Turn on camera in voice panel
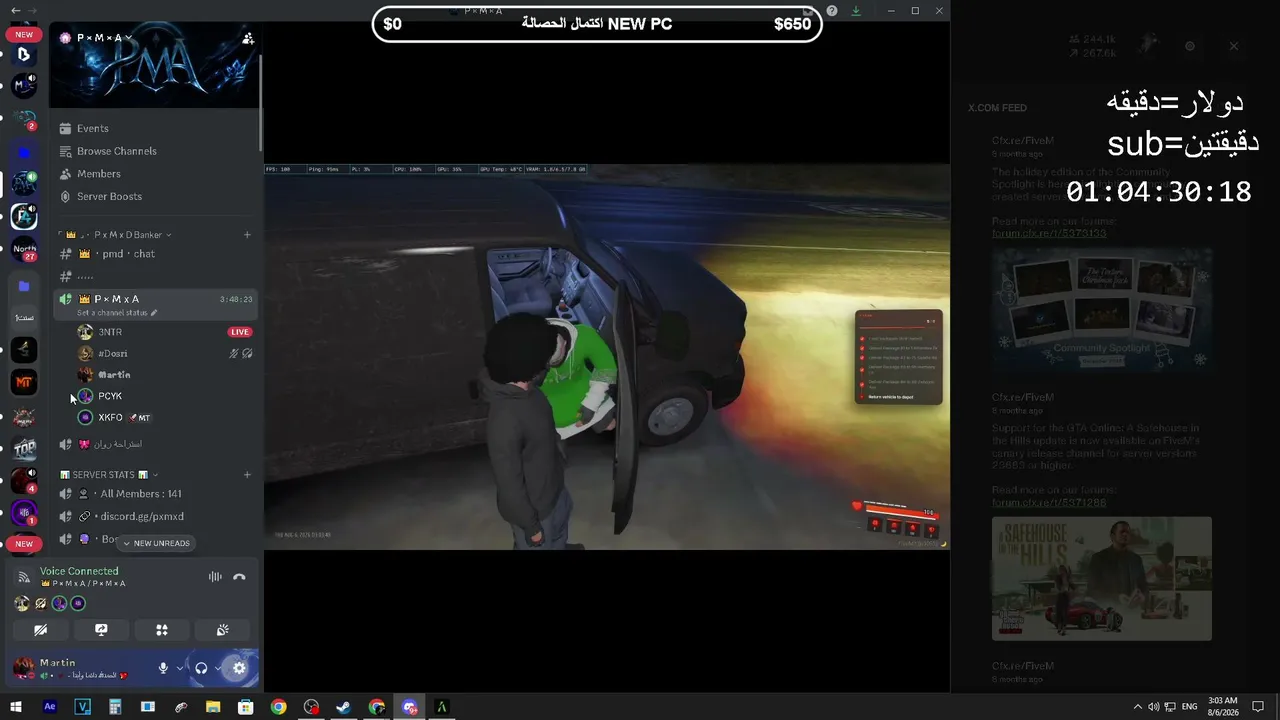The width and height of the screenshot is (1280, 720). click(40, 630)
